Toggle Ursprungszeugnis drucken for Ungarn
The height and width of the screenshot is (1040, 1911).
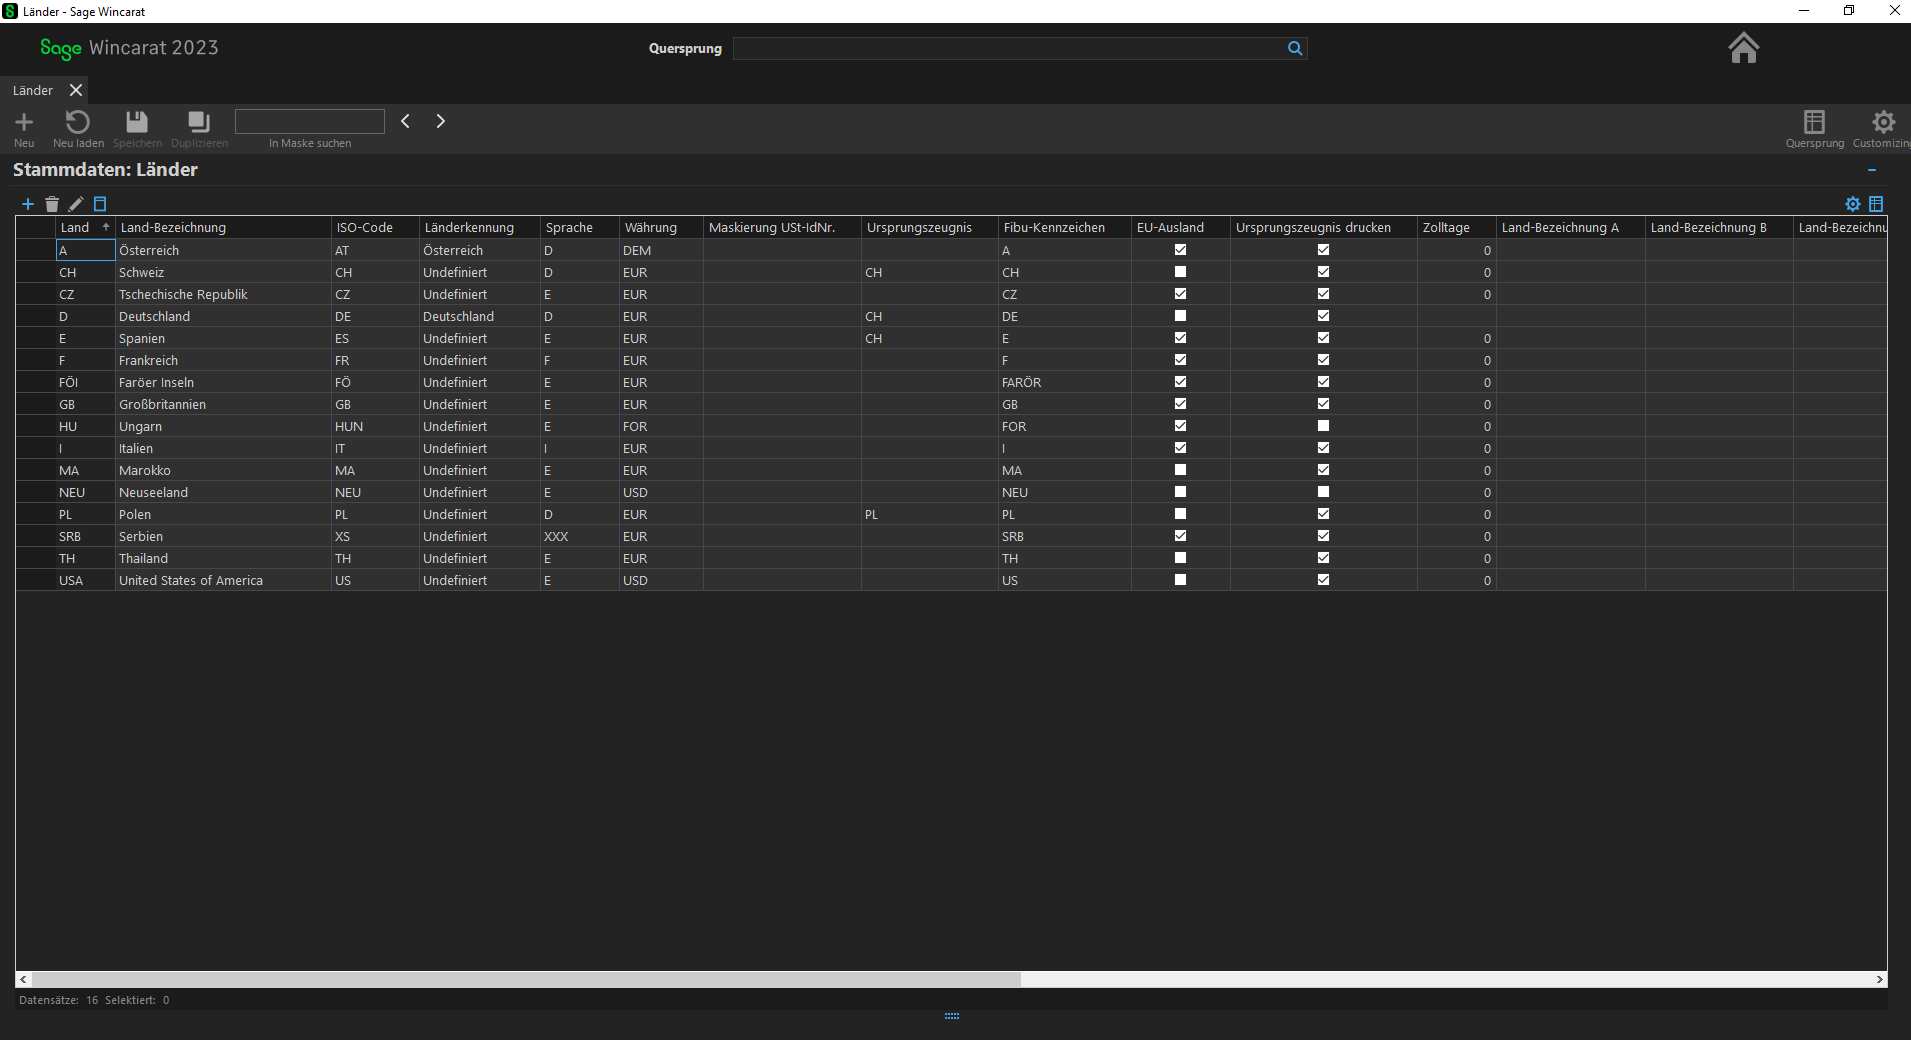pos(1323,426)
